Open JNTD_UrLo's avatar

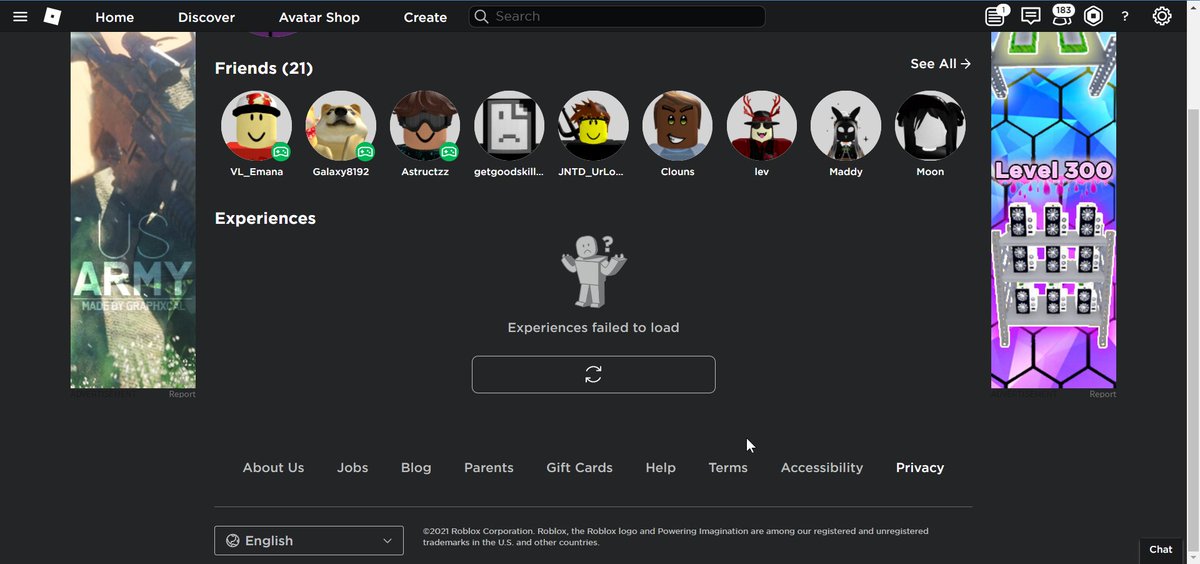pyautogui.click(x=593, y=125)
